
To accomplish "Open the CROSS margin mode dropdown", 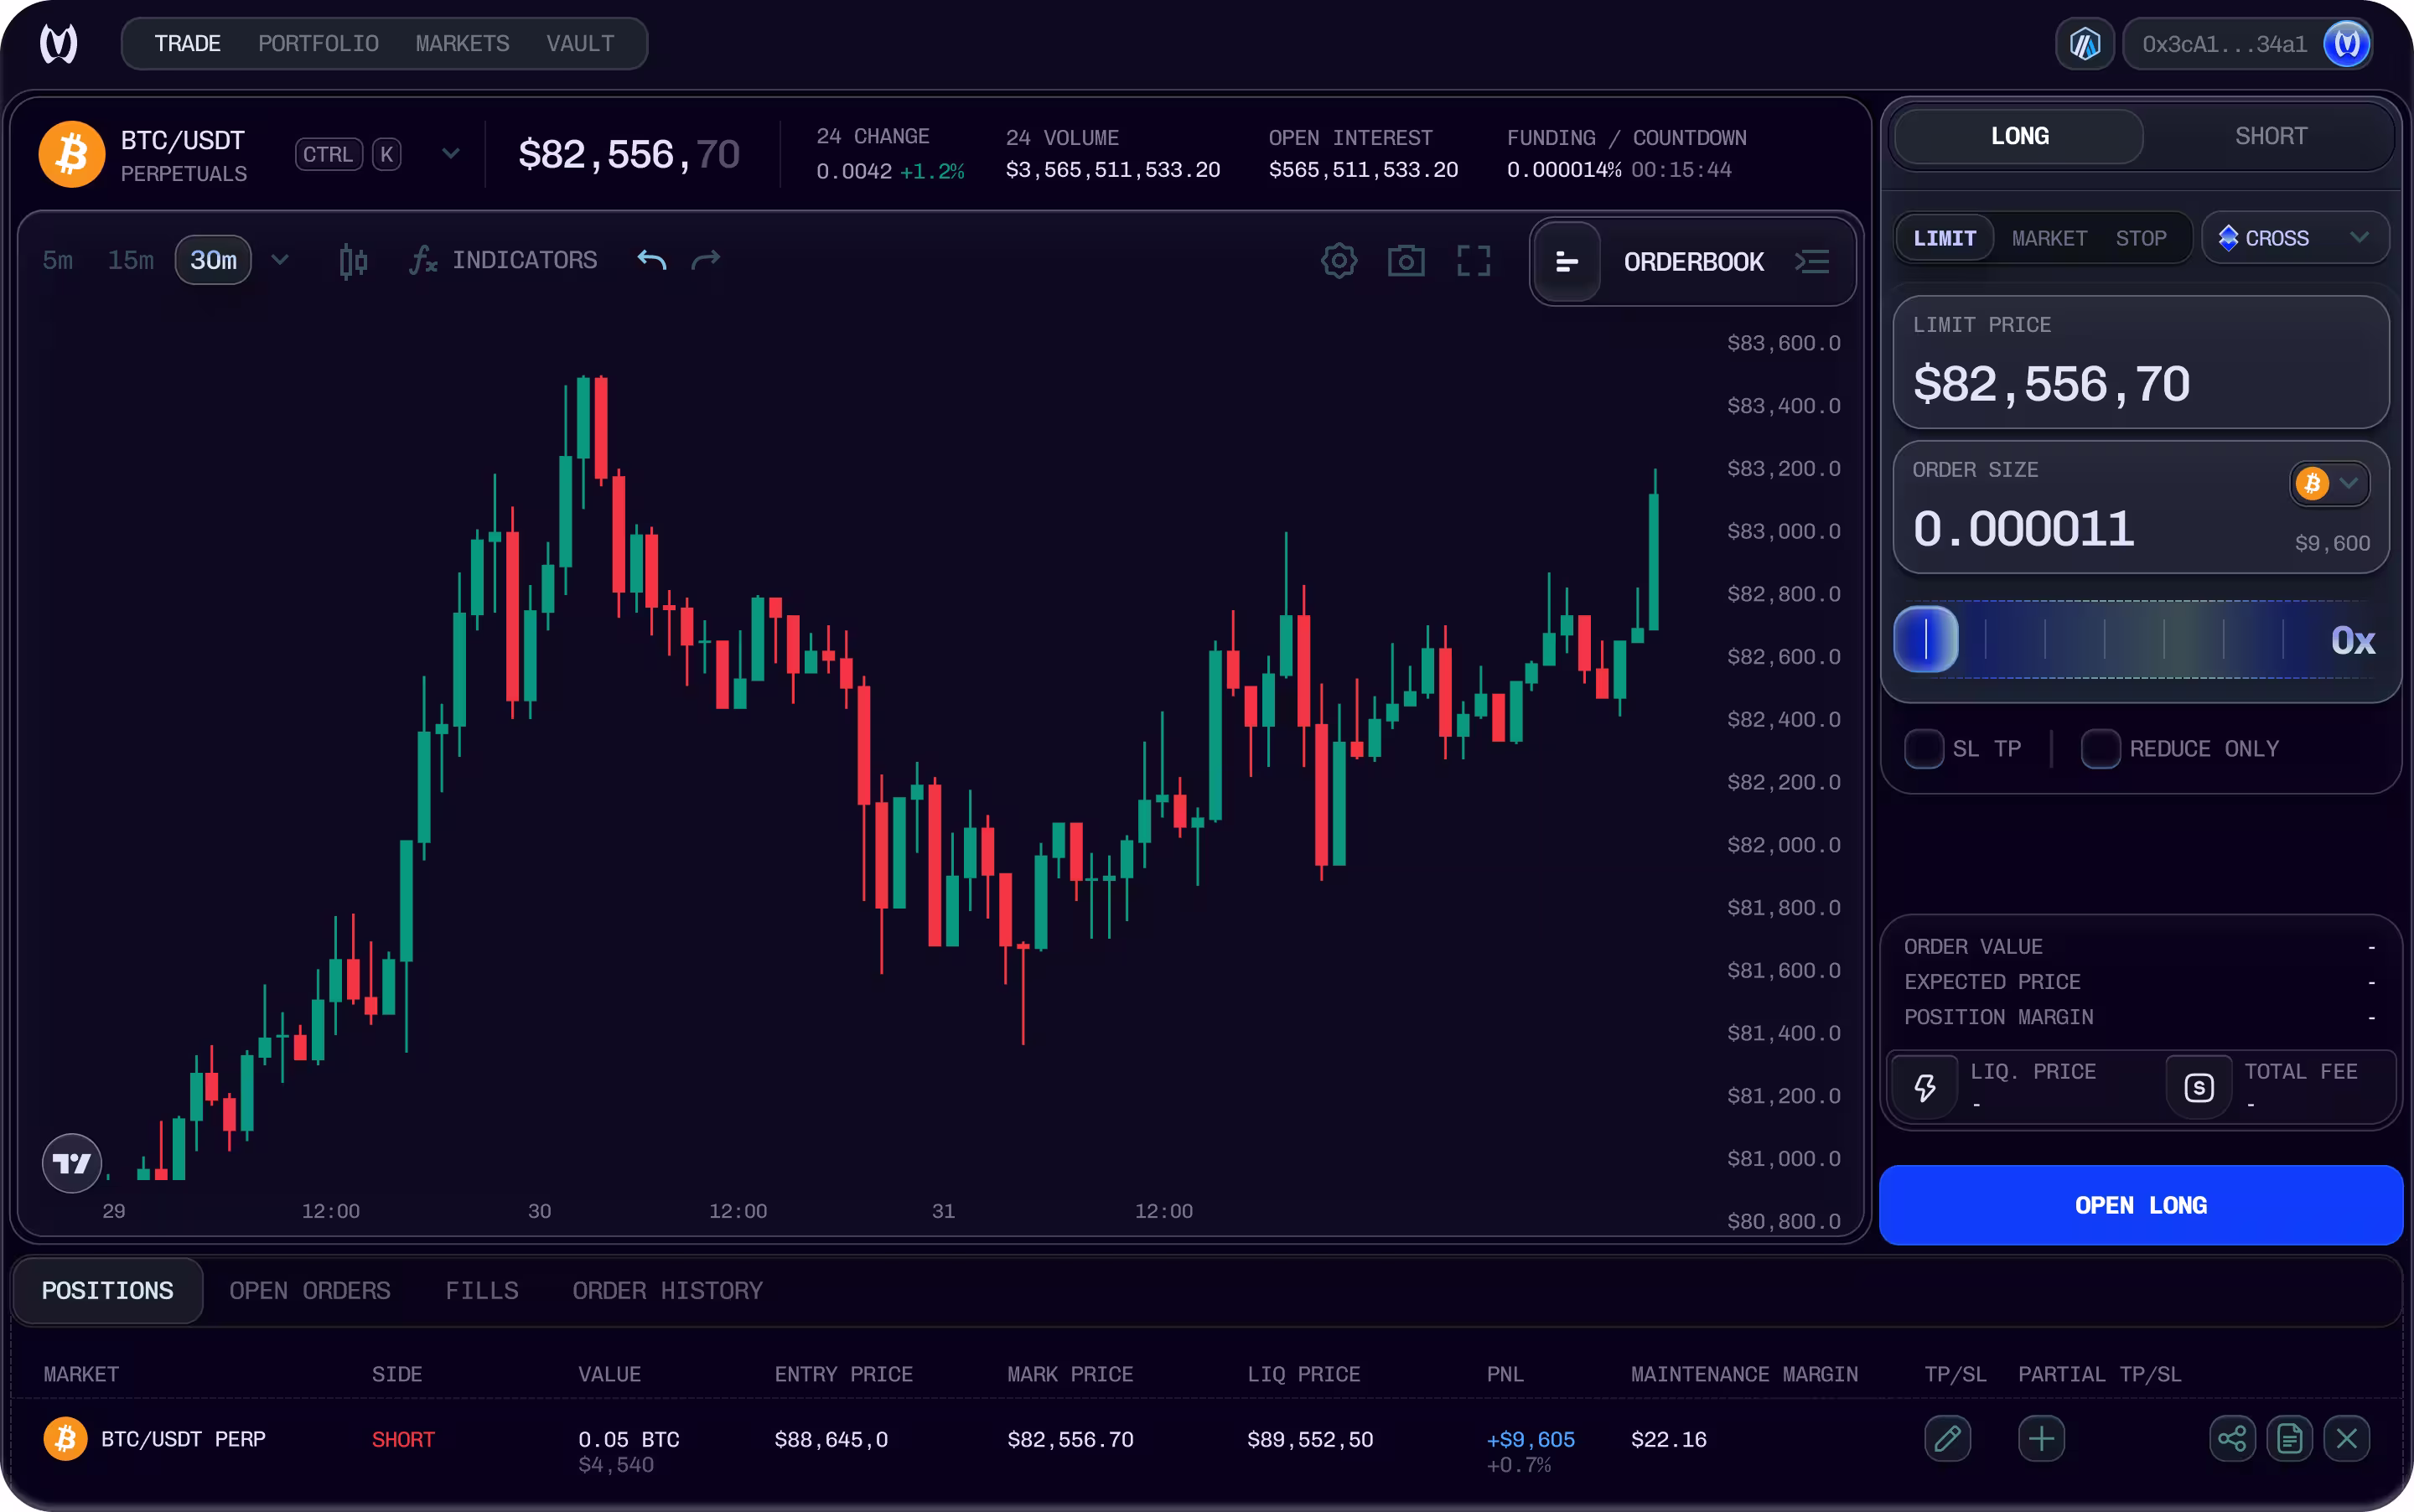I will pyautogui.click(x=2293, y=237).
